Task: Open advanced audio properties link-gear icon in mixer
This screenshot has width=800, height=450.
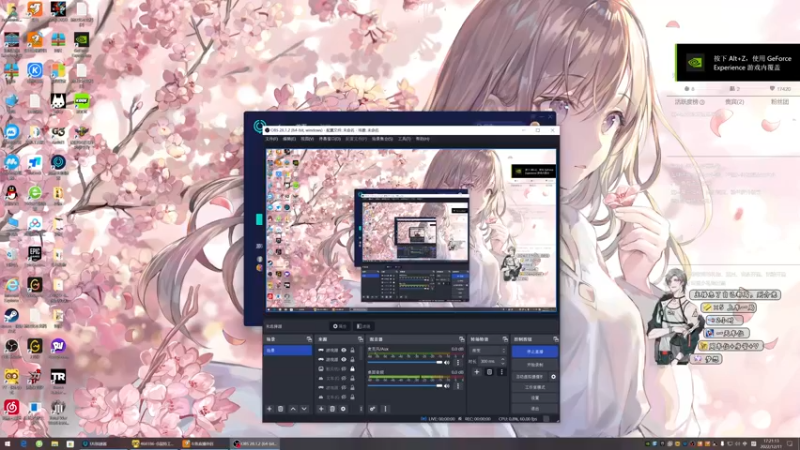Action: coord(372,409)
